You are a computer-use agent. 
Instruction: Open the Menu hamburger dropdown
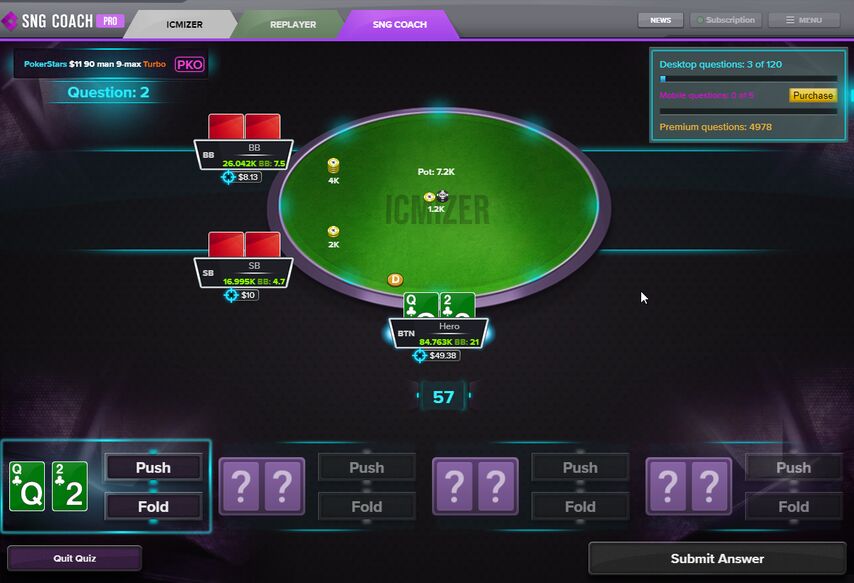pos(804,20)
